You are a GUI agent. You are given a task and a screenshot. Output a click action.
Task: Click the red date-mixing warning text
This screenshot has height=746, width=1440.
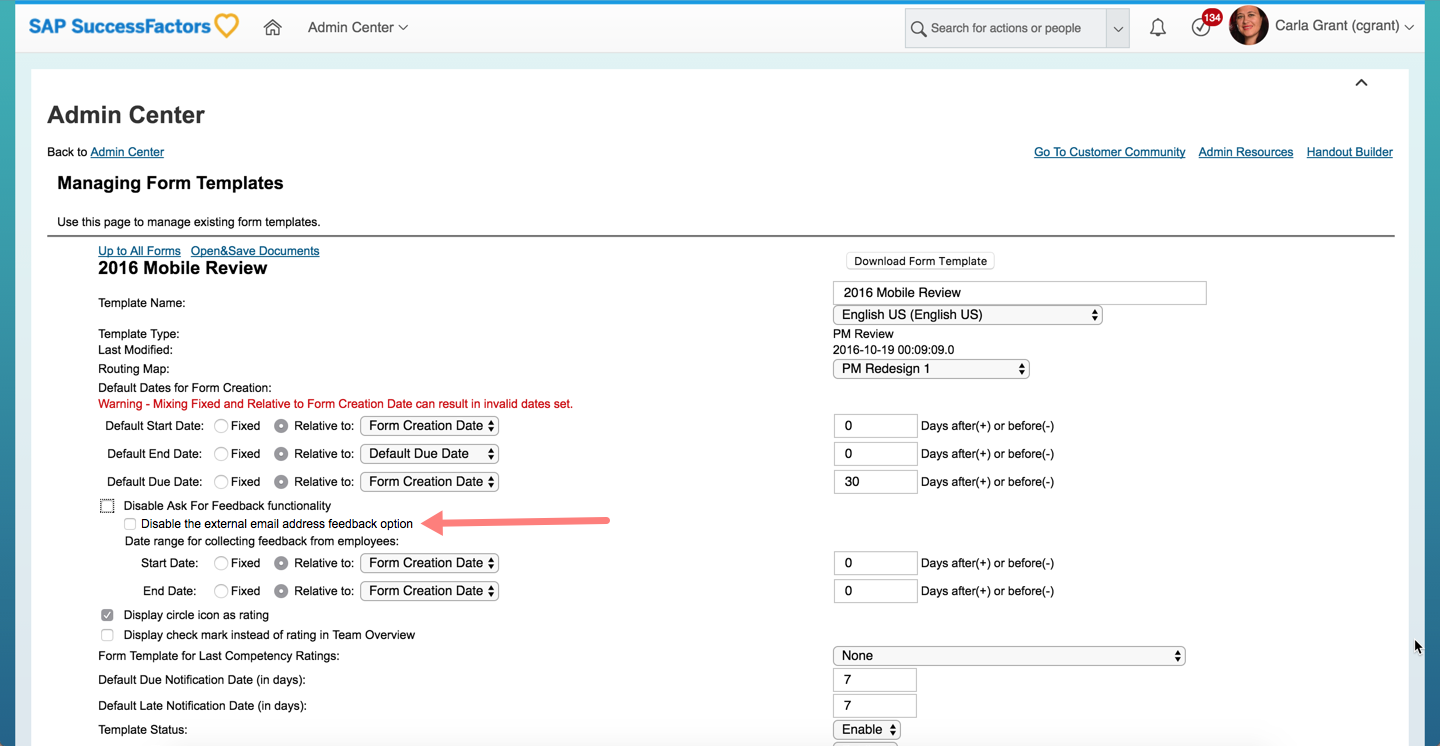click(335, 404)
